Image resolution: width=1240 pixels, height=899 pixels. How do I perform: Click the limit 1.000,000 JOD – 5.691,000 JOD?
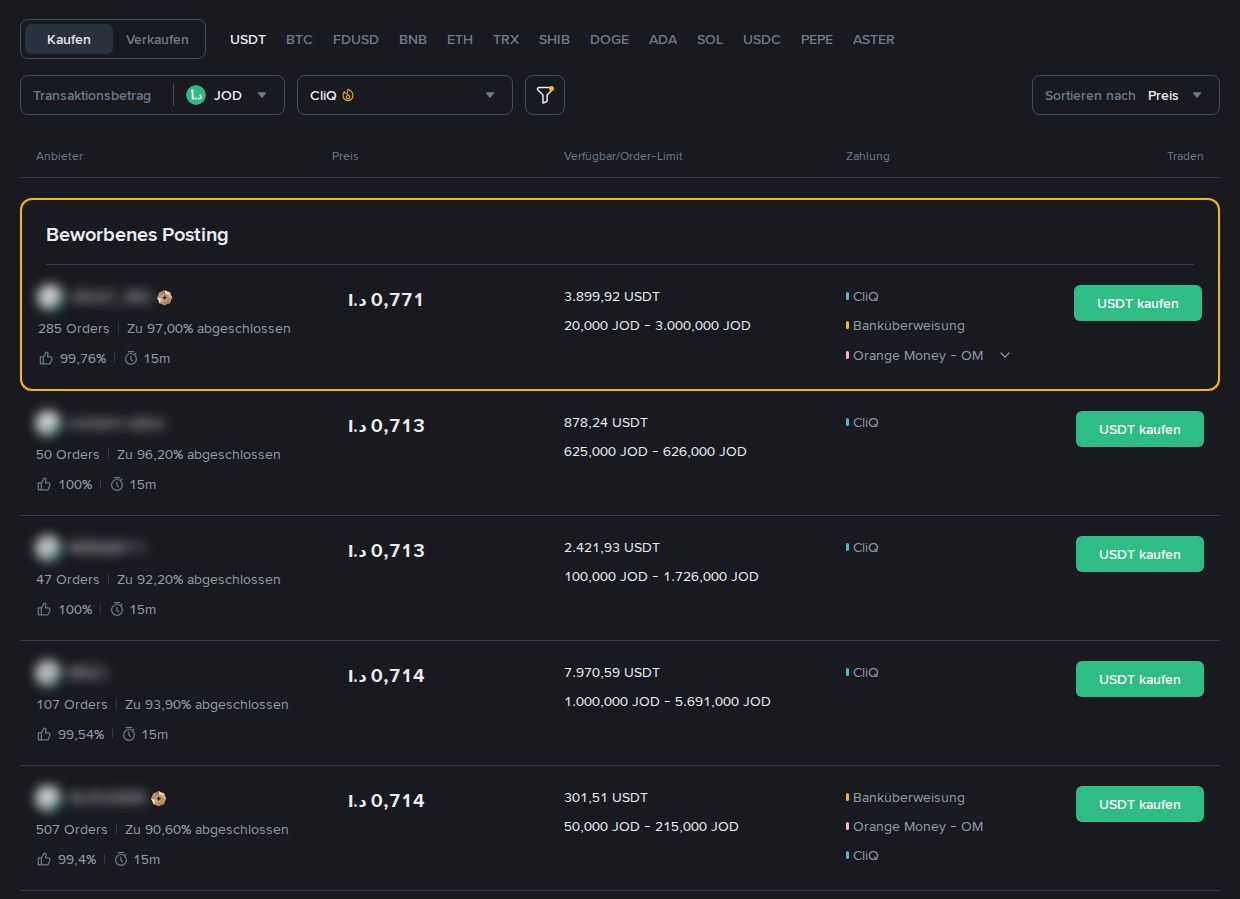pos(667,702)
